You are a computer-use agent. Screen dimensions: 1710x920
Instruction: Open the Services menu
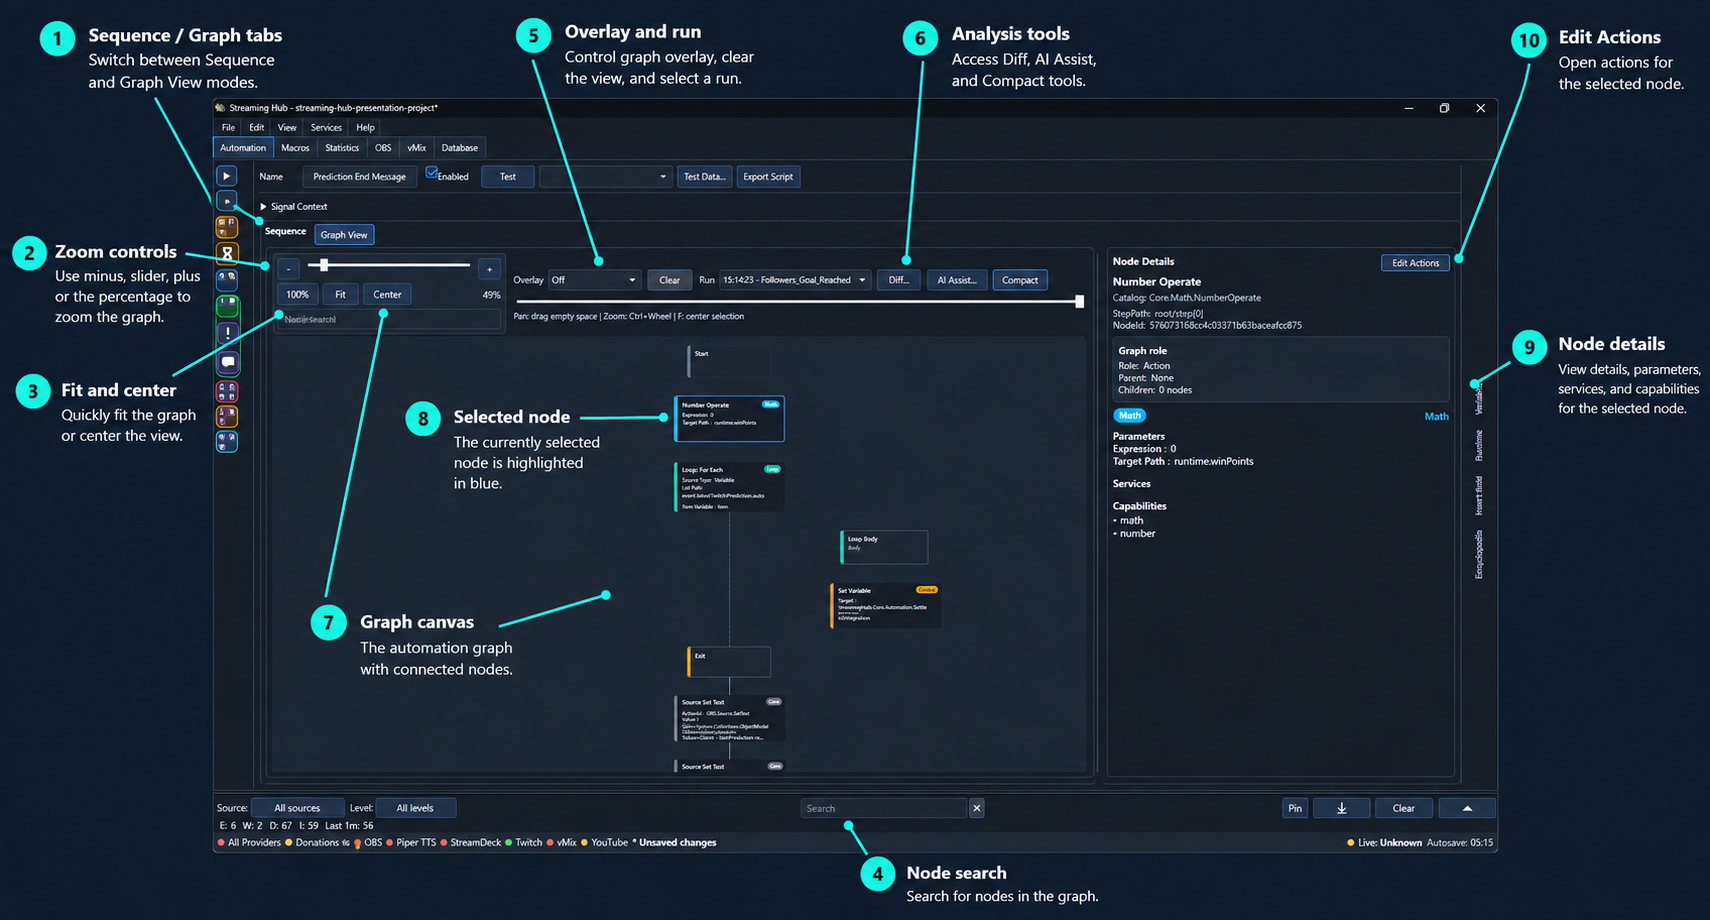click(326, 127)
